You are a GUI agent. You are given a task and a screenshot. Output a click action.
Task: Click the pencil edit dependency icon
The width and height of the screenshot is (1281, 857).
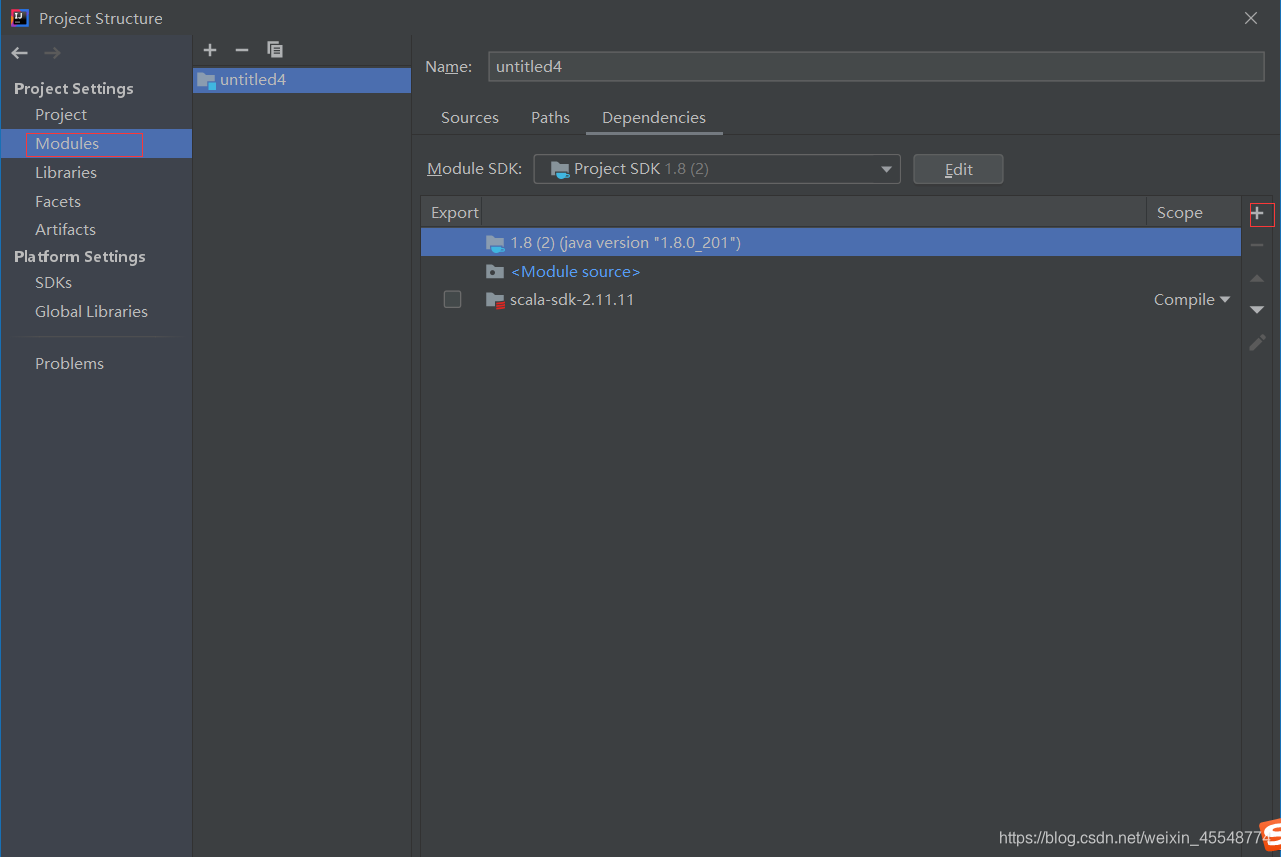click(1258, 342)
